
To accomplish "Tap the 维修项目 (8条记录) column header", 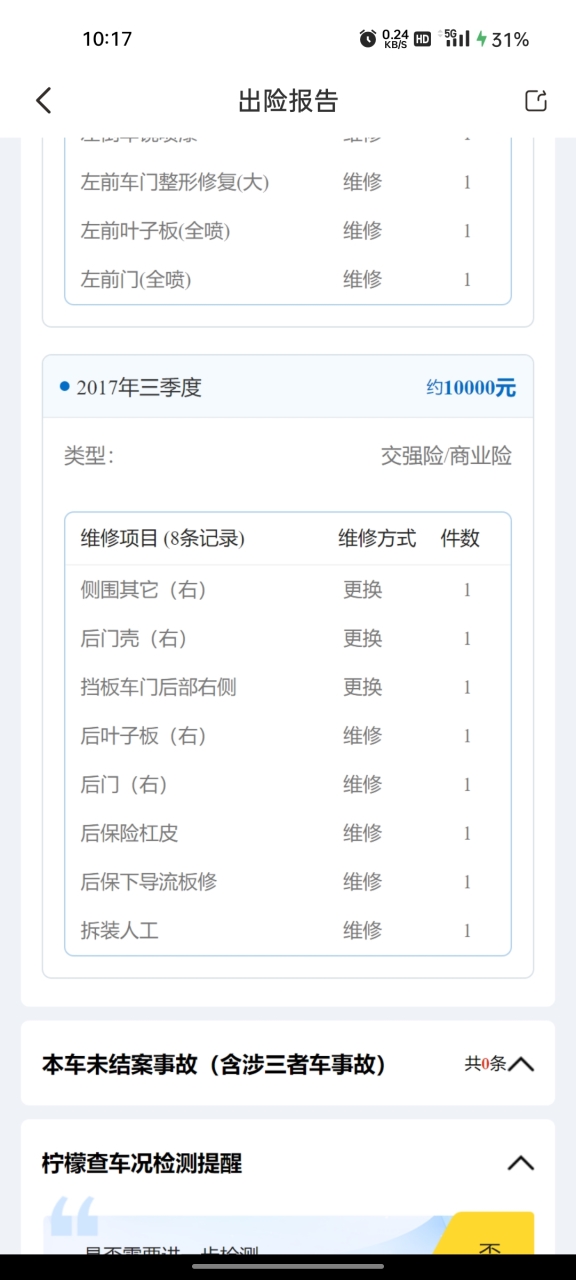I will (x=162, y=538).
